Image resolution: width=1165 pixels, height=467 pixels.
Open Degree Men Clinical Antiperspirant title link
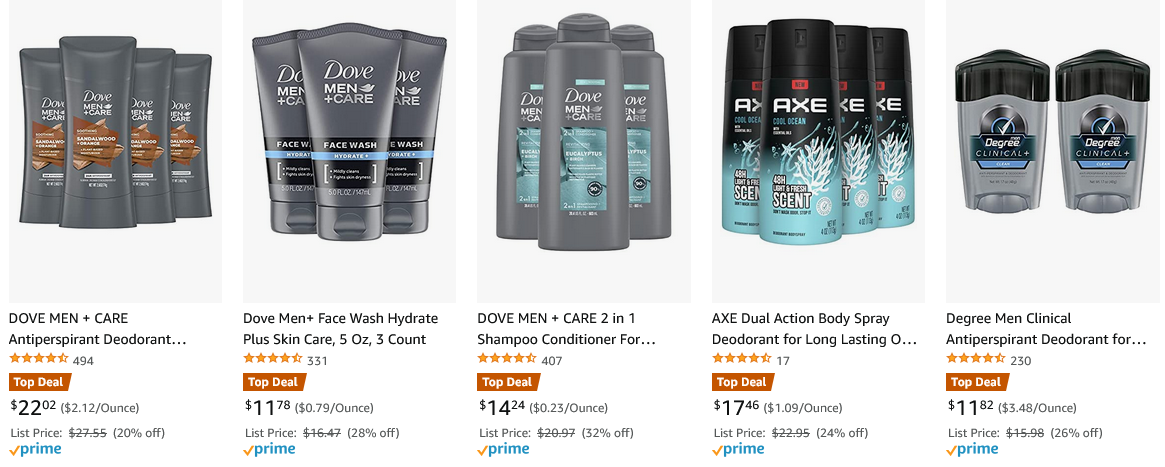click(1046, 329)
